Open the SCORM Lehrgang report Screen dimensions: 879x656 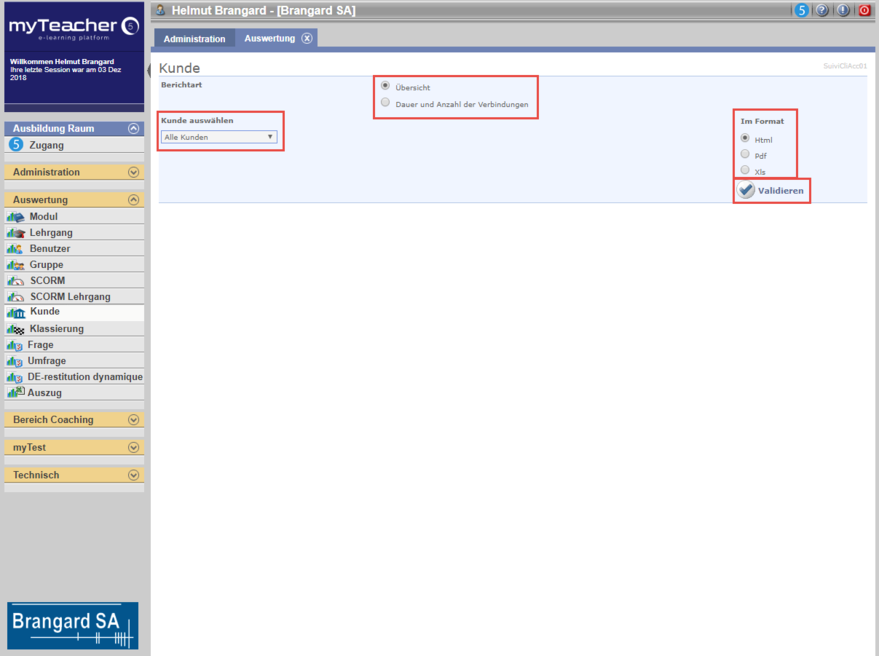point(69,297)
